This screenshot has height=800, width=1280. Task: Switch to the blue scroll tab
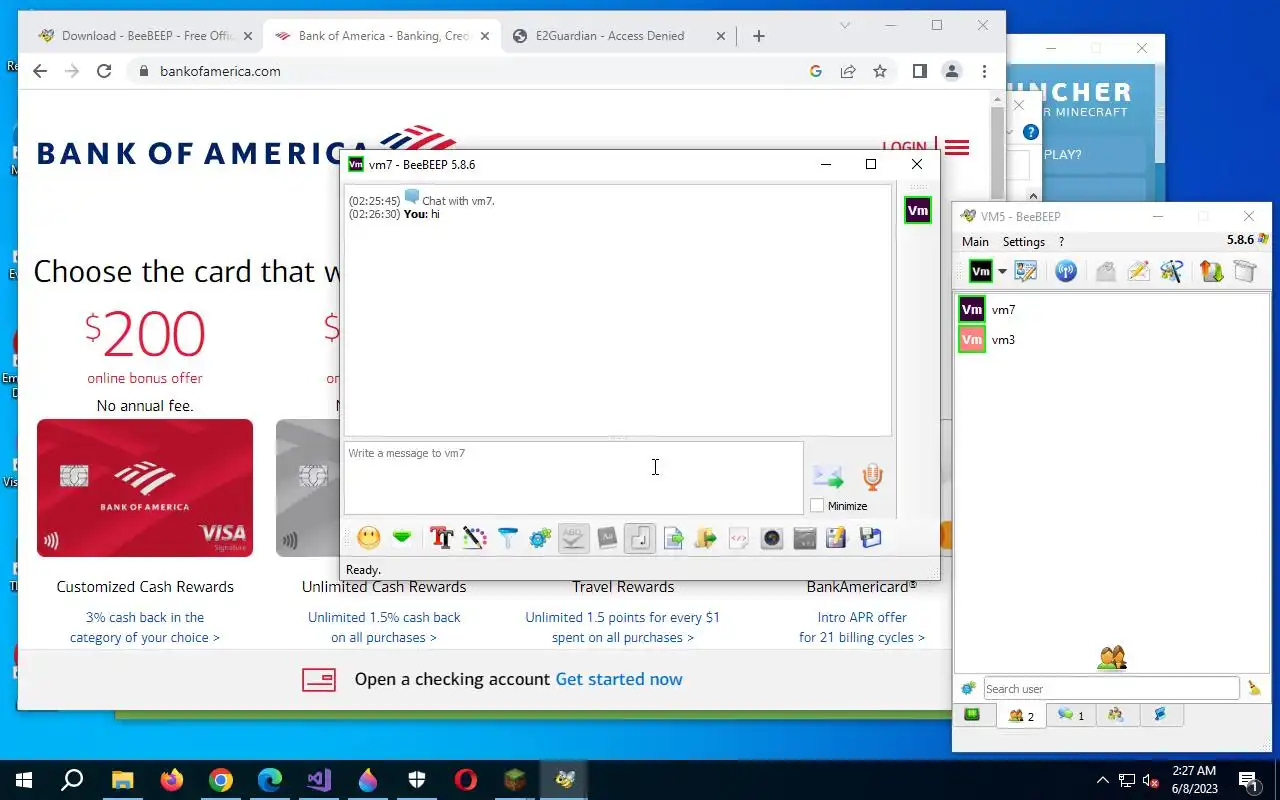click(x=1161, y=715)
